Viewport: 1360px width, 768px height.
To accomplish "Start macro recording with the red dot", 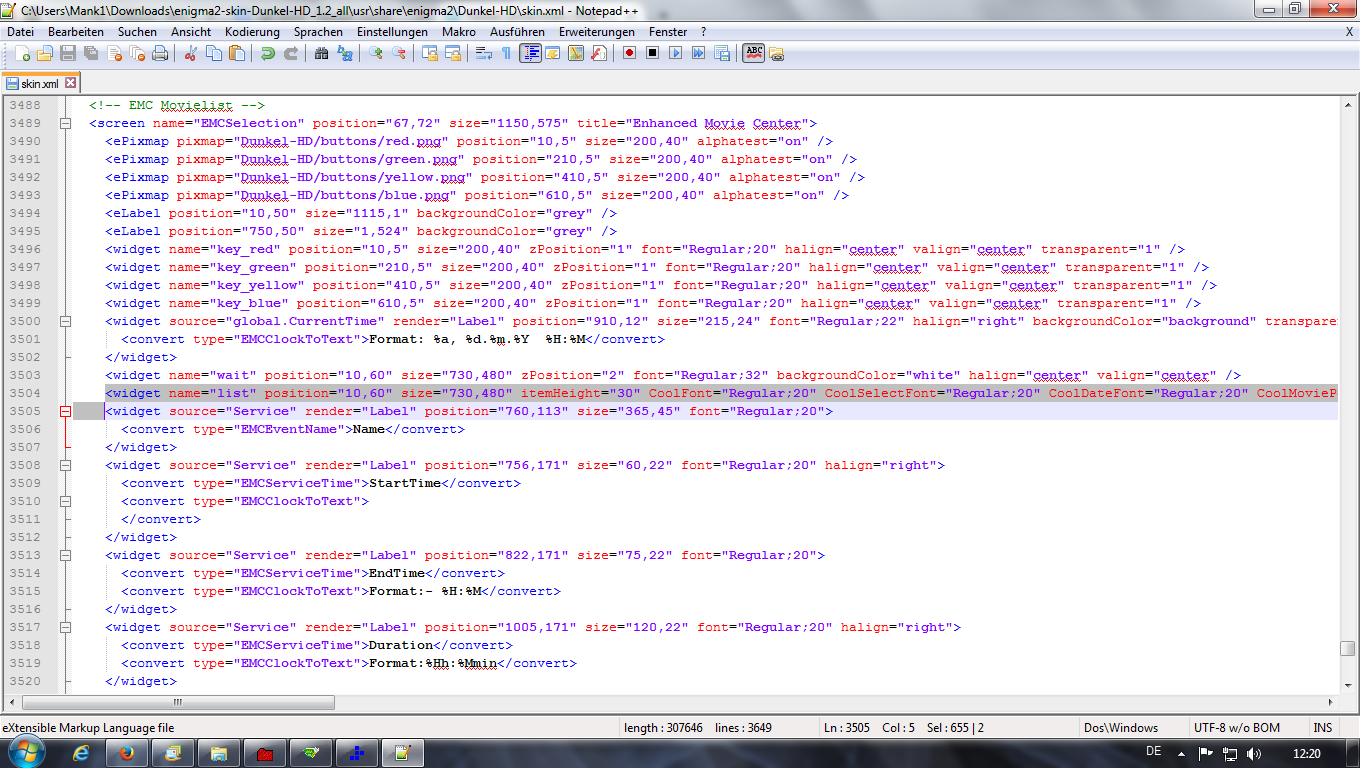I will coord(629,53).
